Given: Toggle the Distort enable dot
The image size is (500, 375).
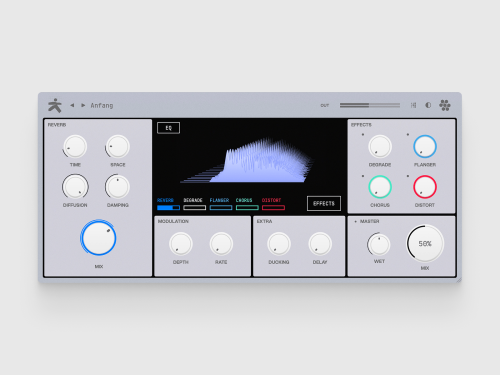Looking at the screenshot, I should (408, 176).
